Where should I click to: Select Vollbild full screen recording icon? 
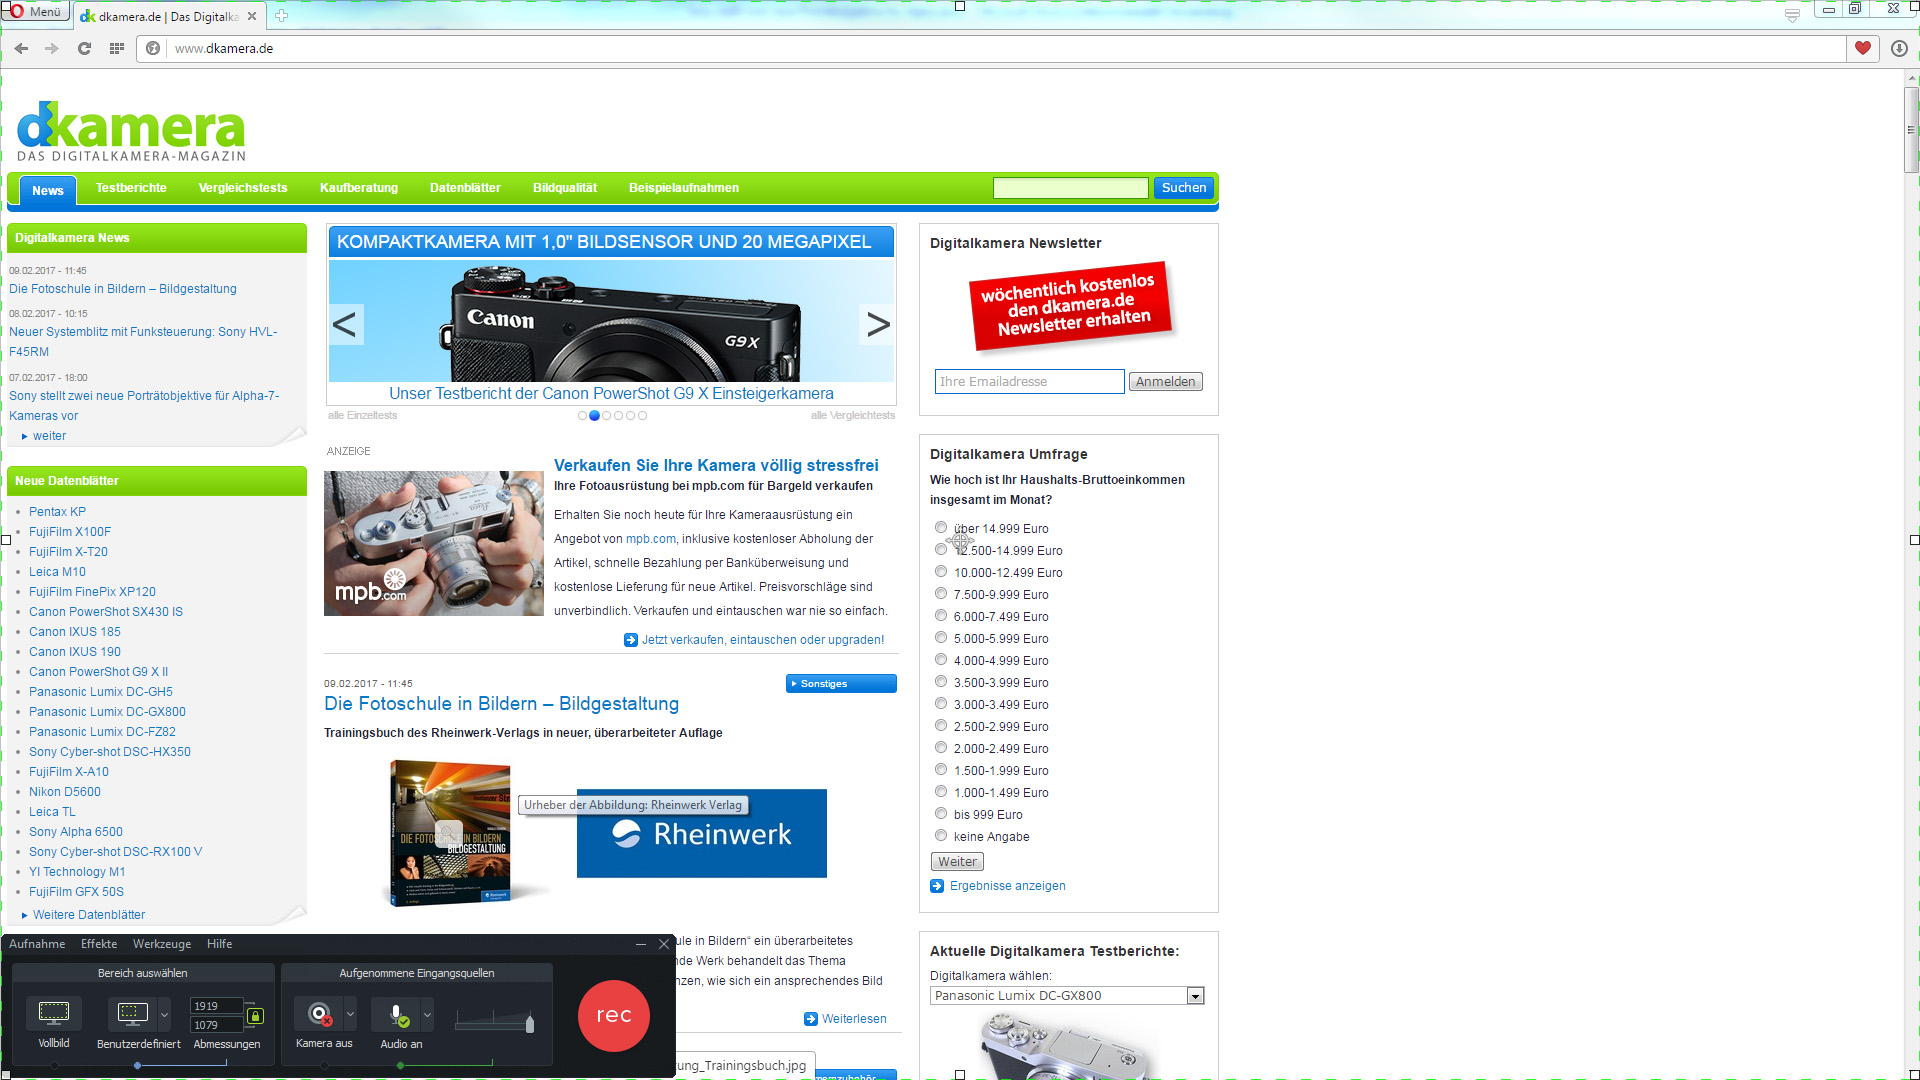tap(54, 1013)
